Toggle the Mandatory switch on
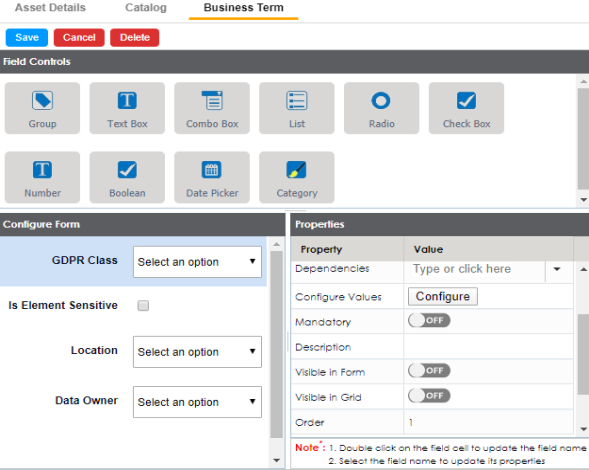Screen dimensions: 589x470 pos(429,320)
